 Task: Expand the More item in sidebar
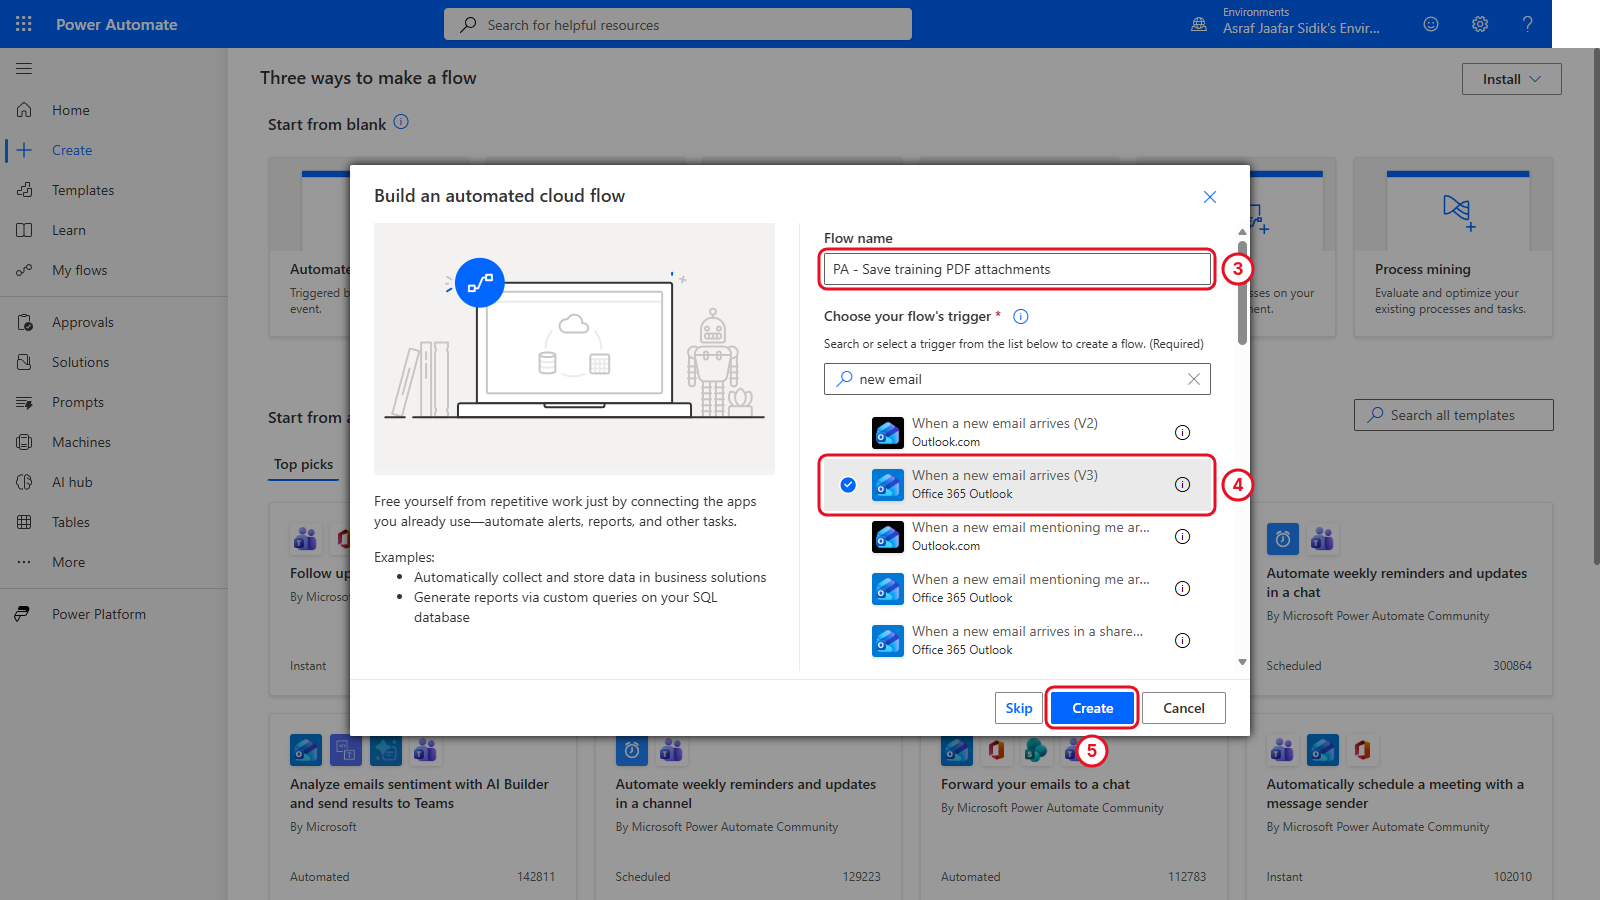click(x=114, y=562)
